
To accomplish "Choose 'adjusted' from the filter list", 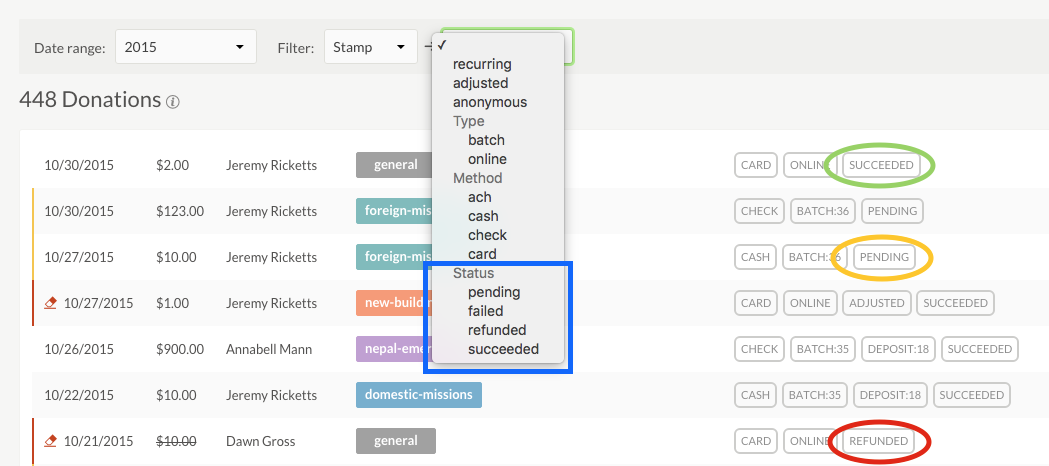I will 480,83.
